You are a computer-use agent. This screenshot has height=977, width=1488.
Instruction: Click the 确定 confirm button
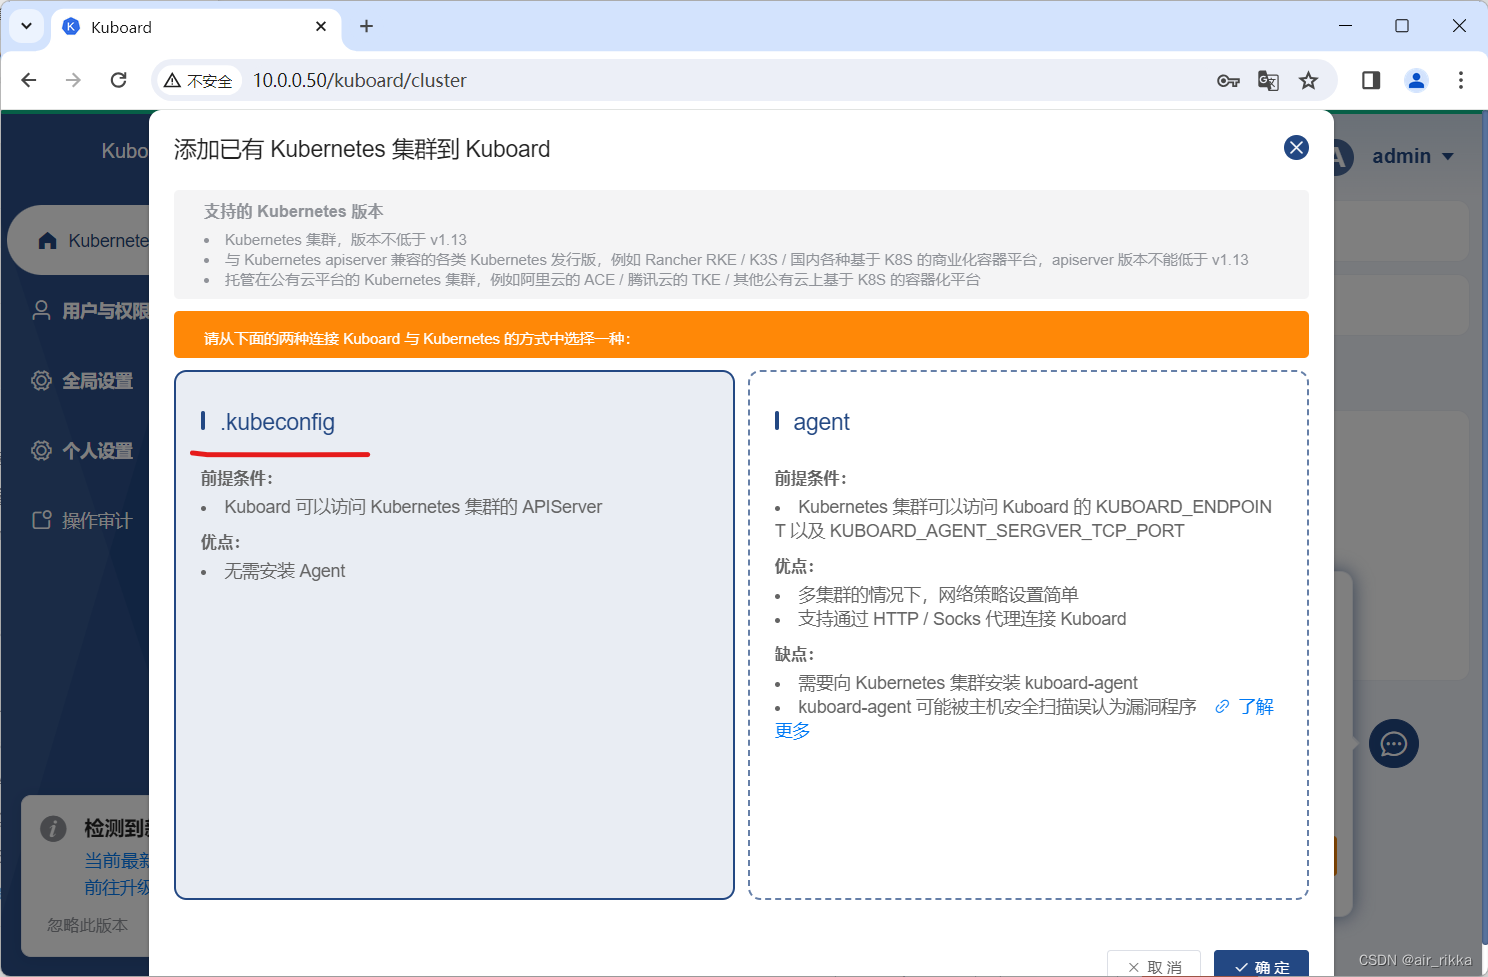coord(1261,966)
